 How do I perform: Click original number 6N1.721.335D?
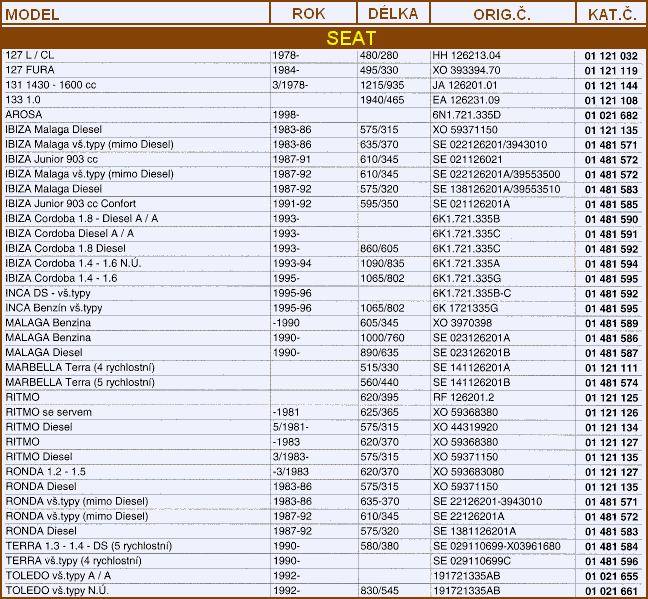pos(467,115)
